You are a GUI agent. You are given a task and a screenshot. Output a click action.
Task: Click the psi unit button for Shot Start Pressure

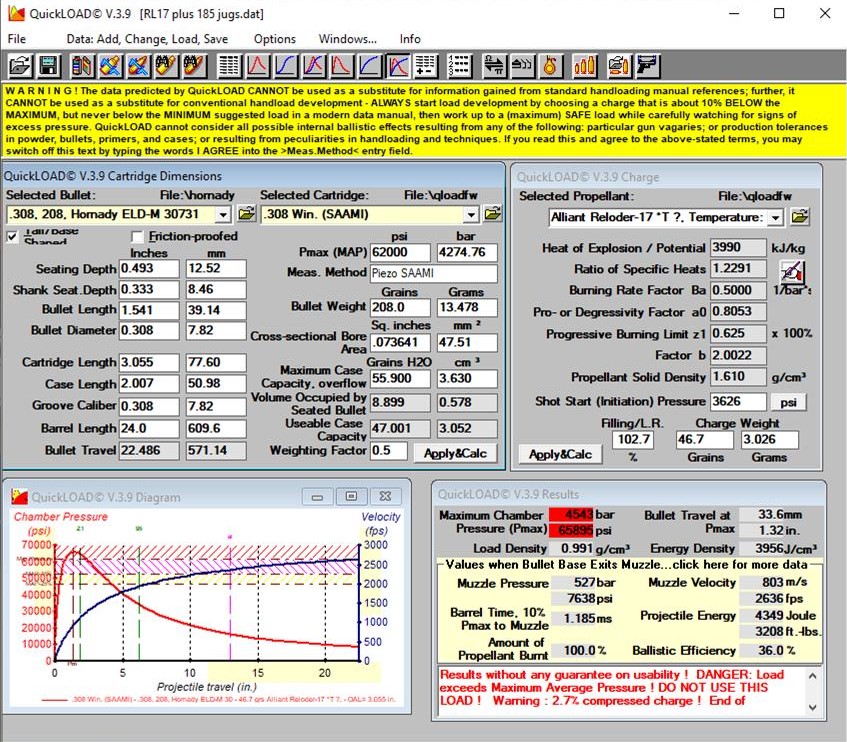(788, 402)
